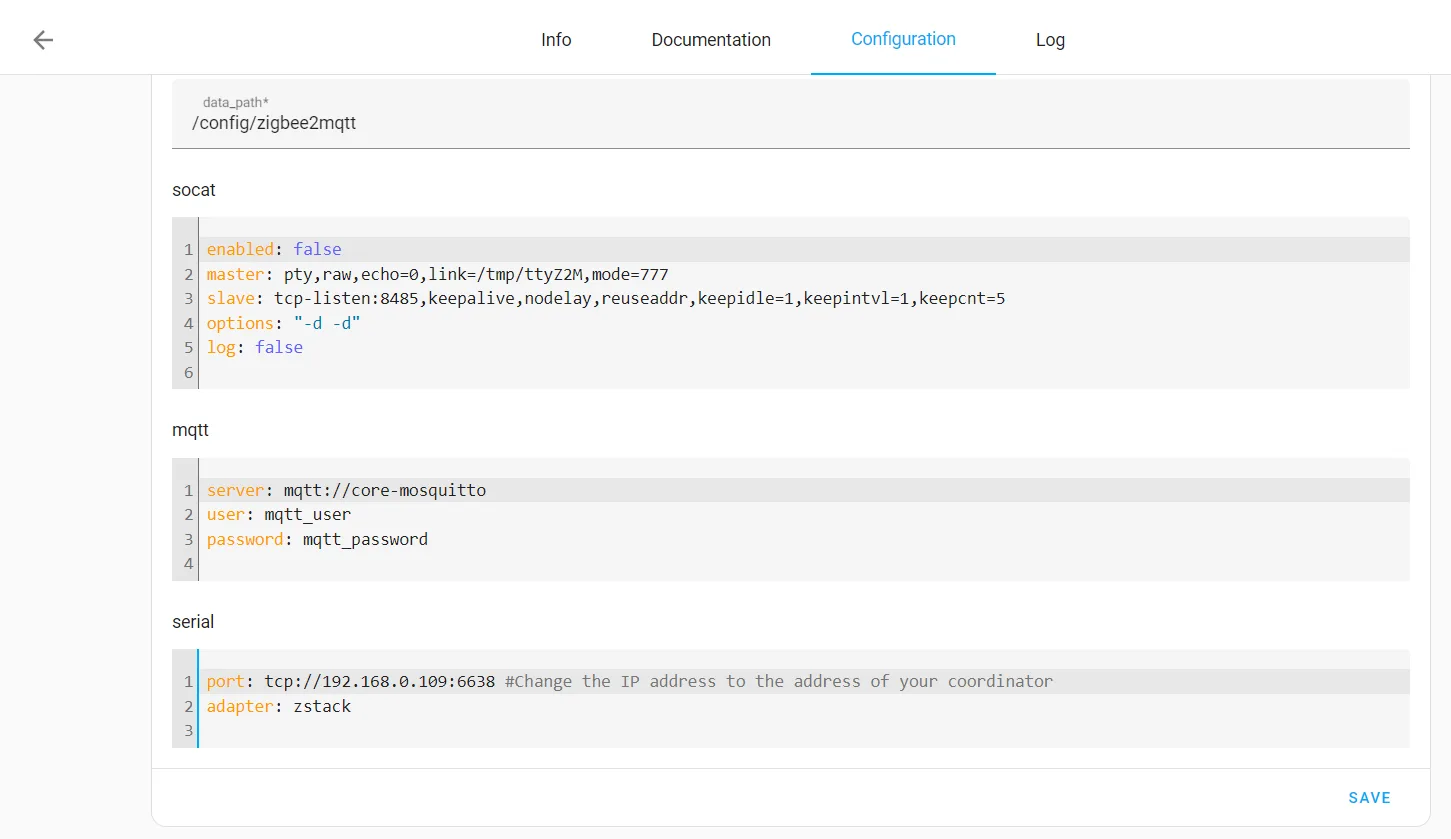
Task: Click into the data_path input field
Action: (x=790, y=123)
